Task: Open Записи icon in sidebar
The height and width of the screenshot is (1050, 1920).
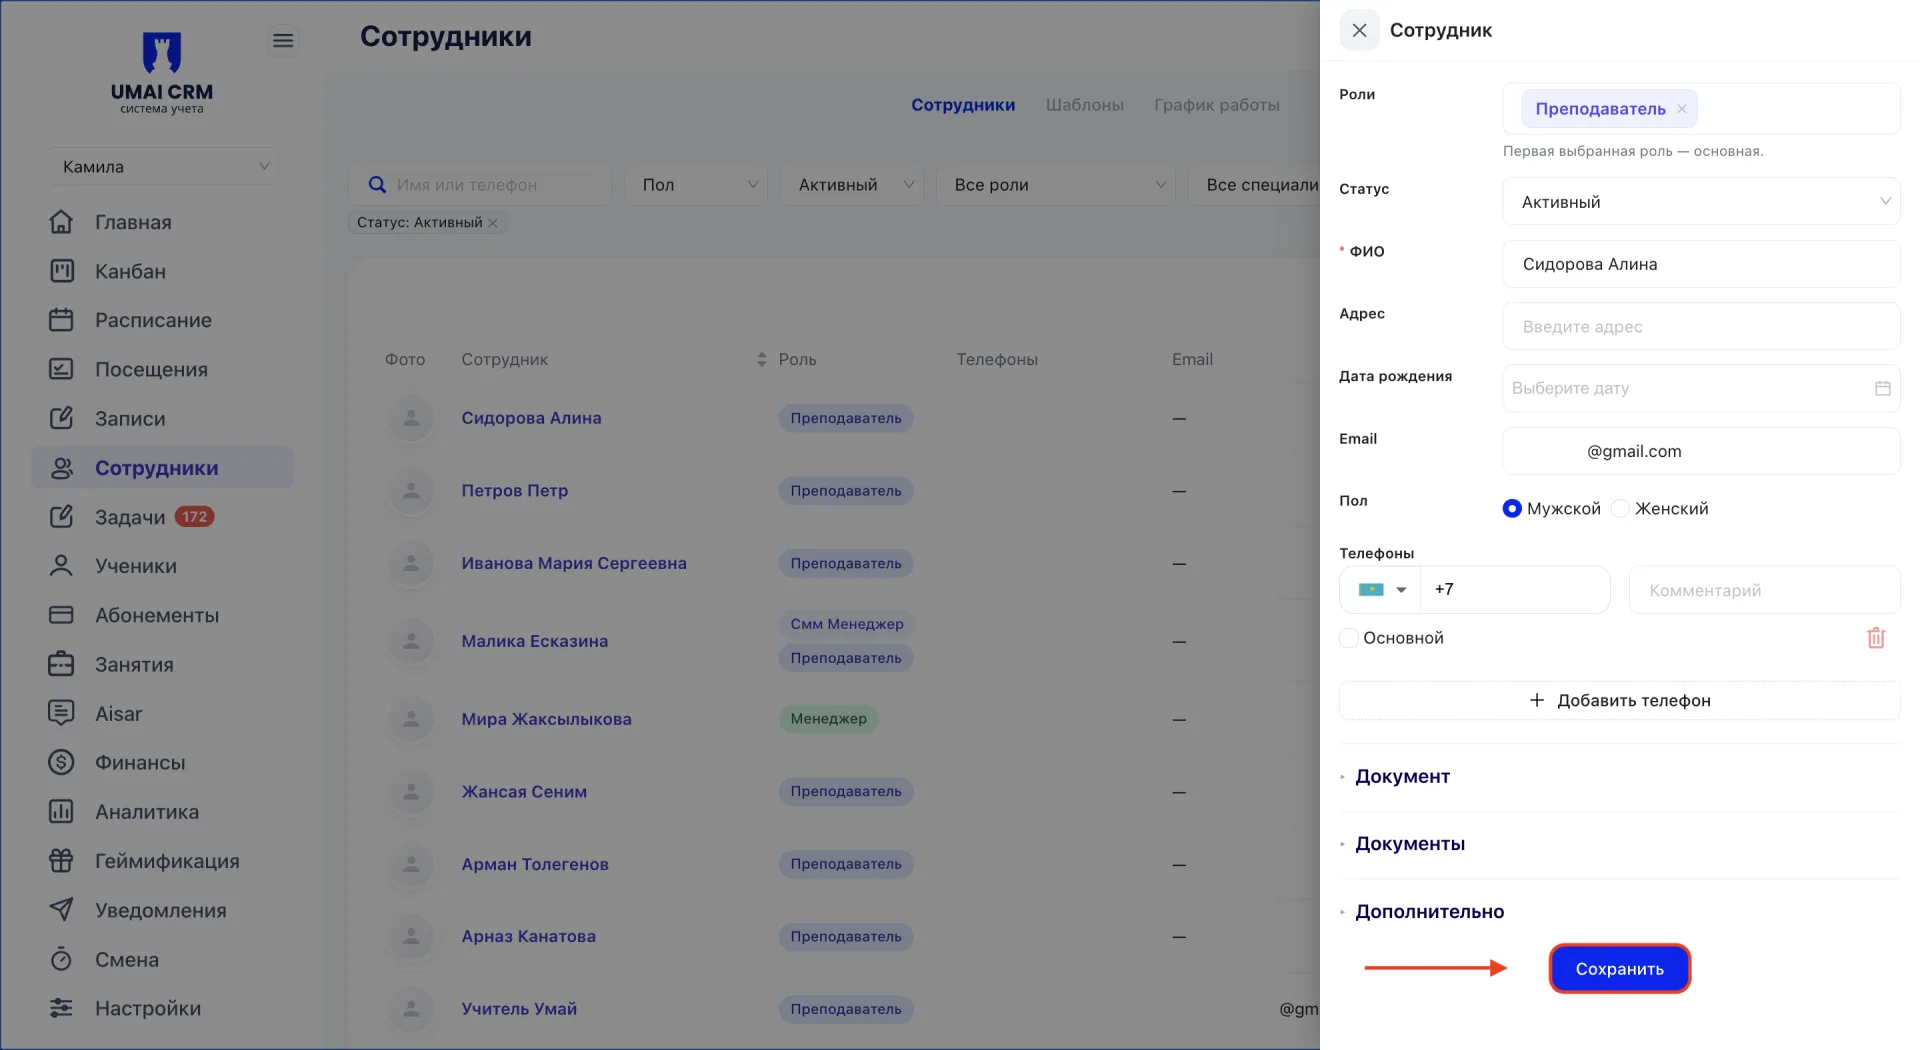Action: [61, 418]
